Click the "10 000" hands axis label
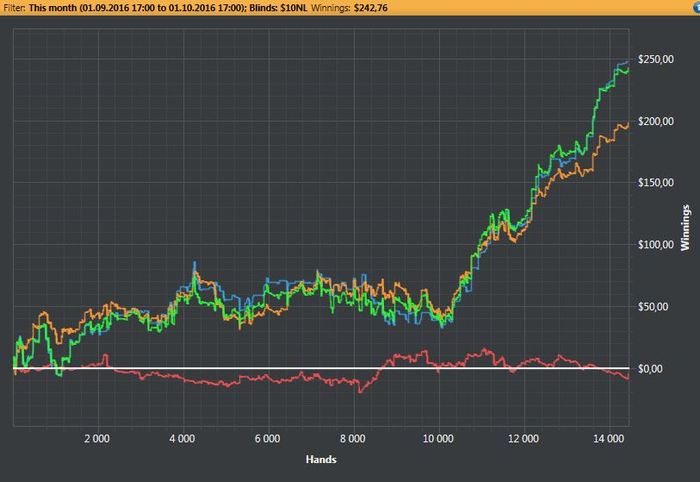Screen dimensions: 700x482 click(438, 439)
